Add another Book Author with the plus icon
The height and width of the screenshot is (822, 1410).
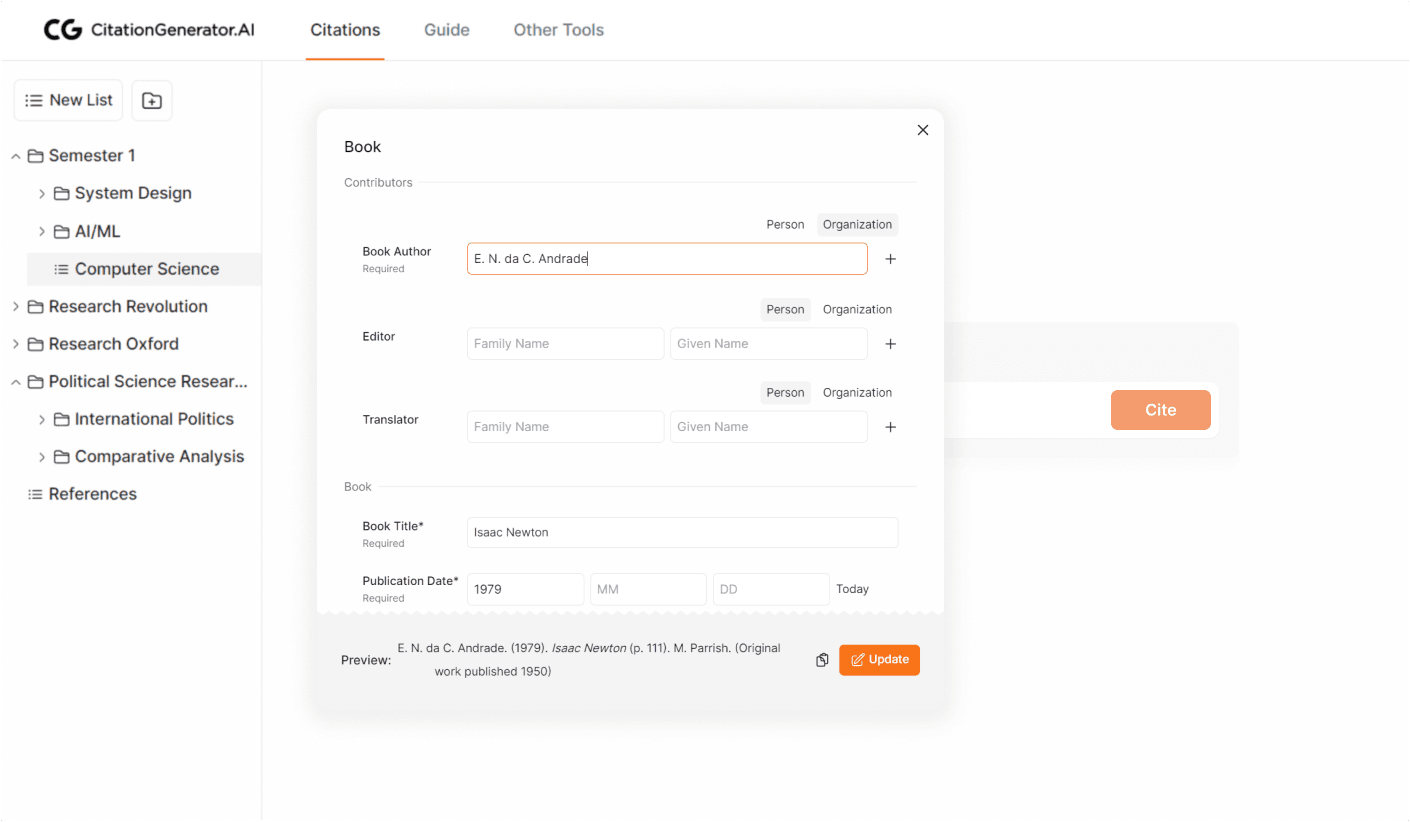[890, 258]
